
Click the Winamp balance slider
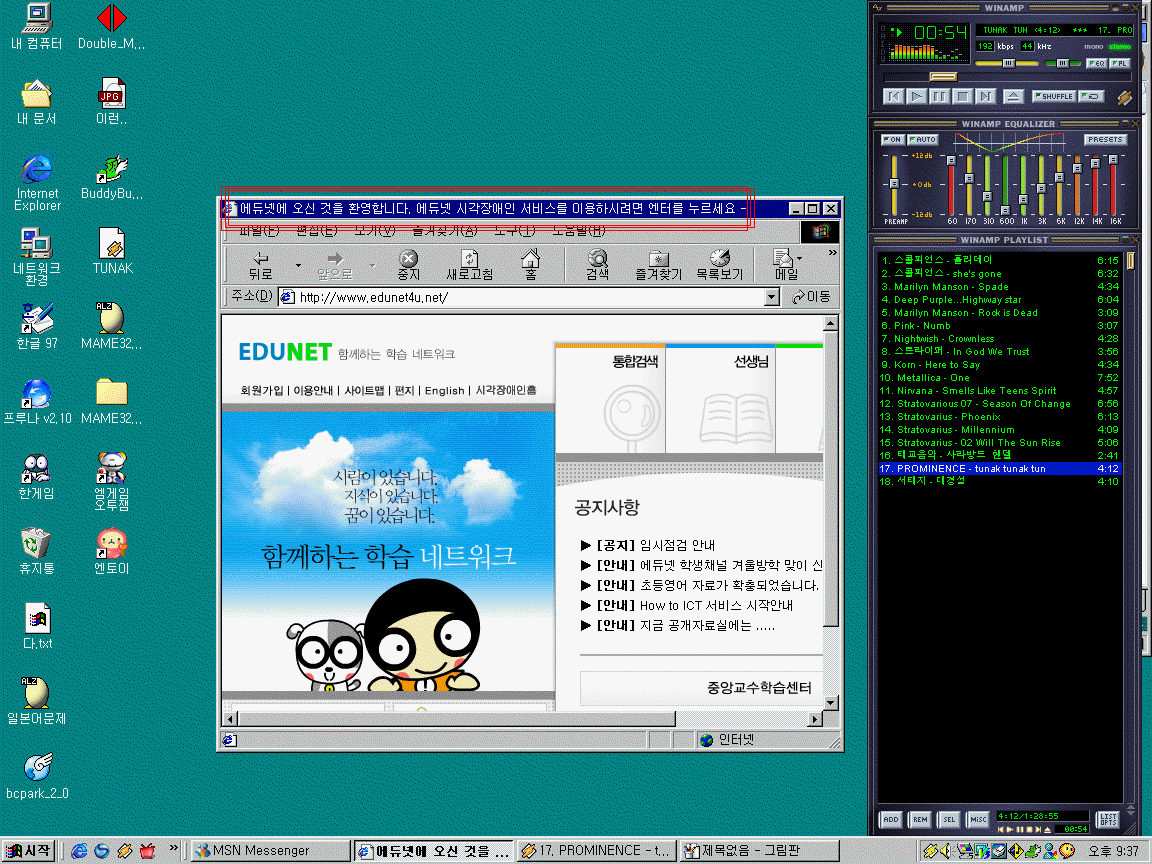[1061, 63]
